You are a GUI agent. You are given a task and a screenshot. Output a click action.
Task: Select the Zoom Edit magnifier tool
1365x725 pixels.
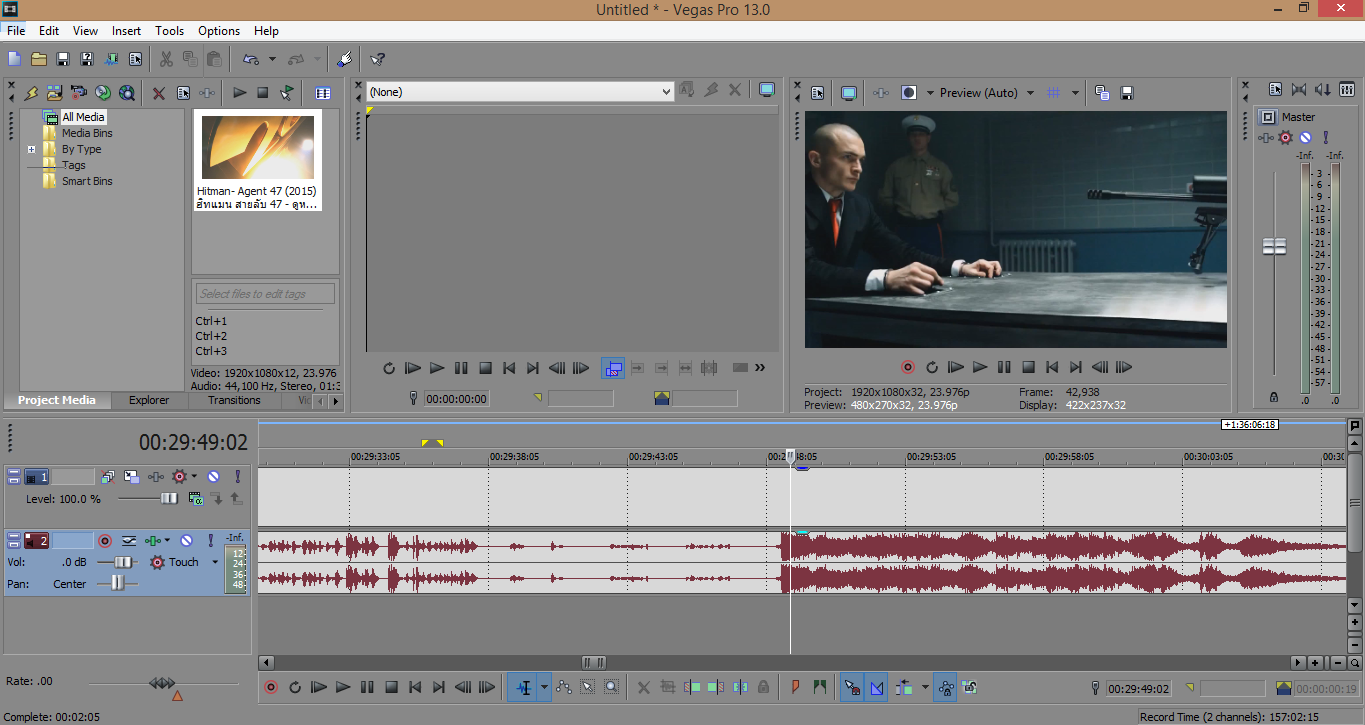click(x=611, y=687)
